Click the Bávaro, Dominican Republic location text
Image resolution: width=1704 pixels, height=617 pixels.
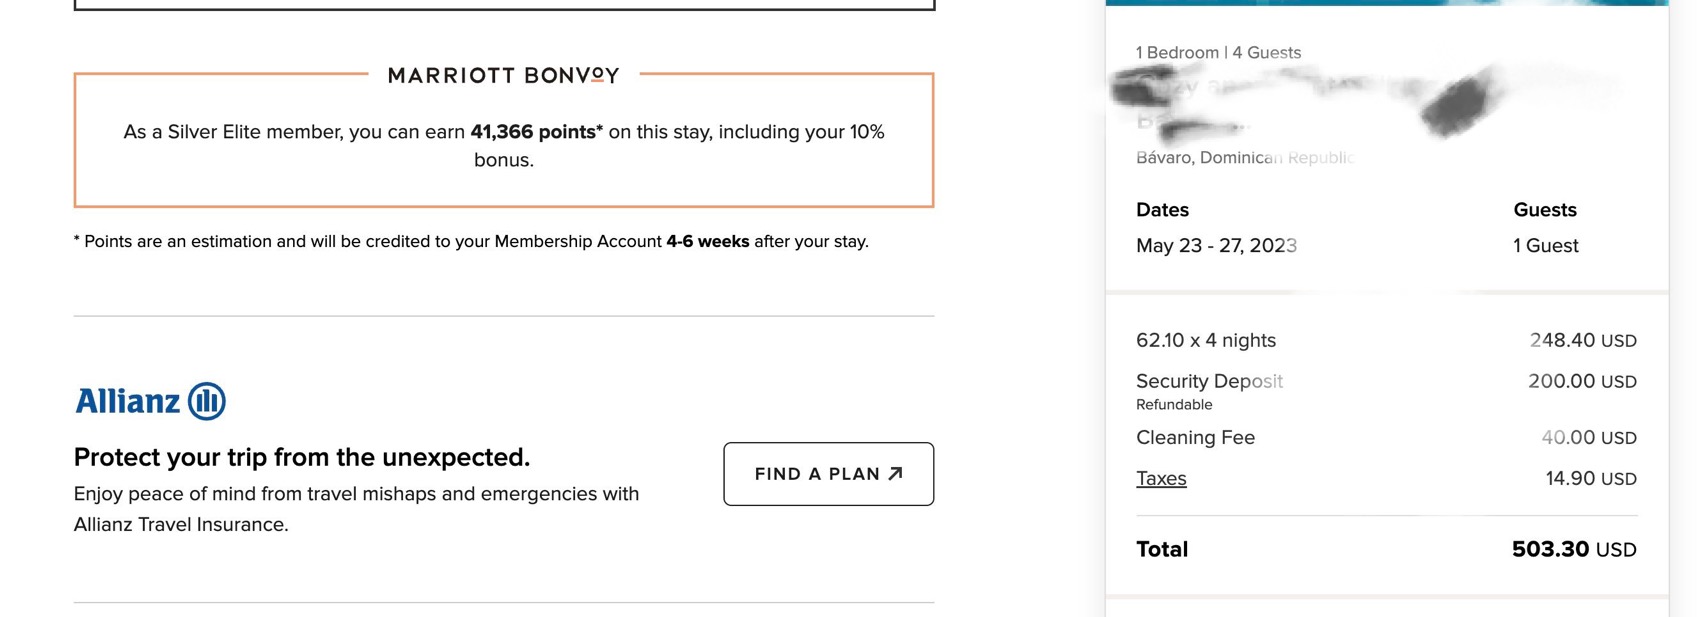click(1244, 158)
